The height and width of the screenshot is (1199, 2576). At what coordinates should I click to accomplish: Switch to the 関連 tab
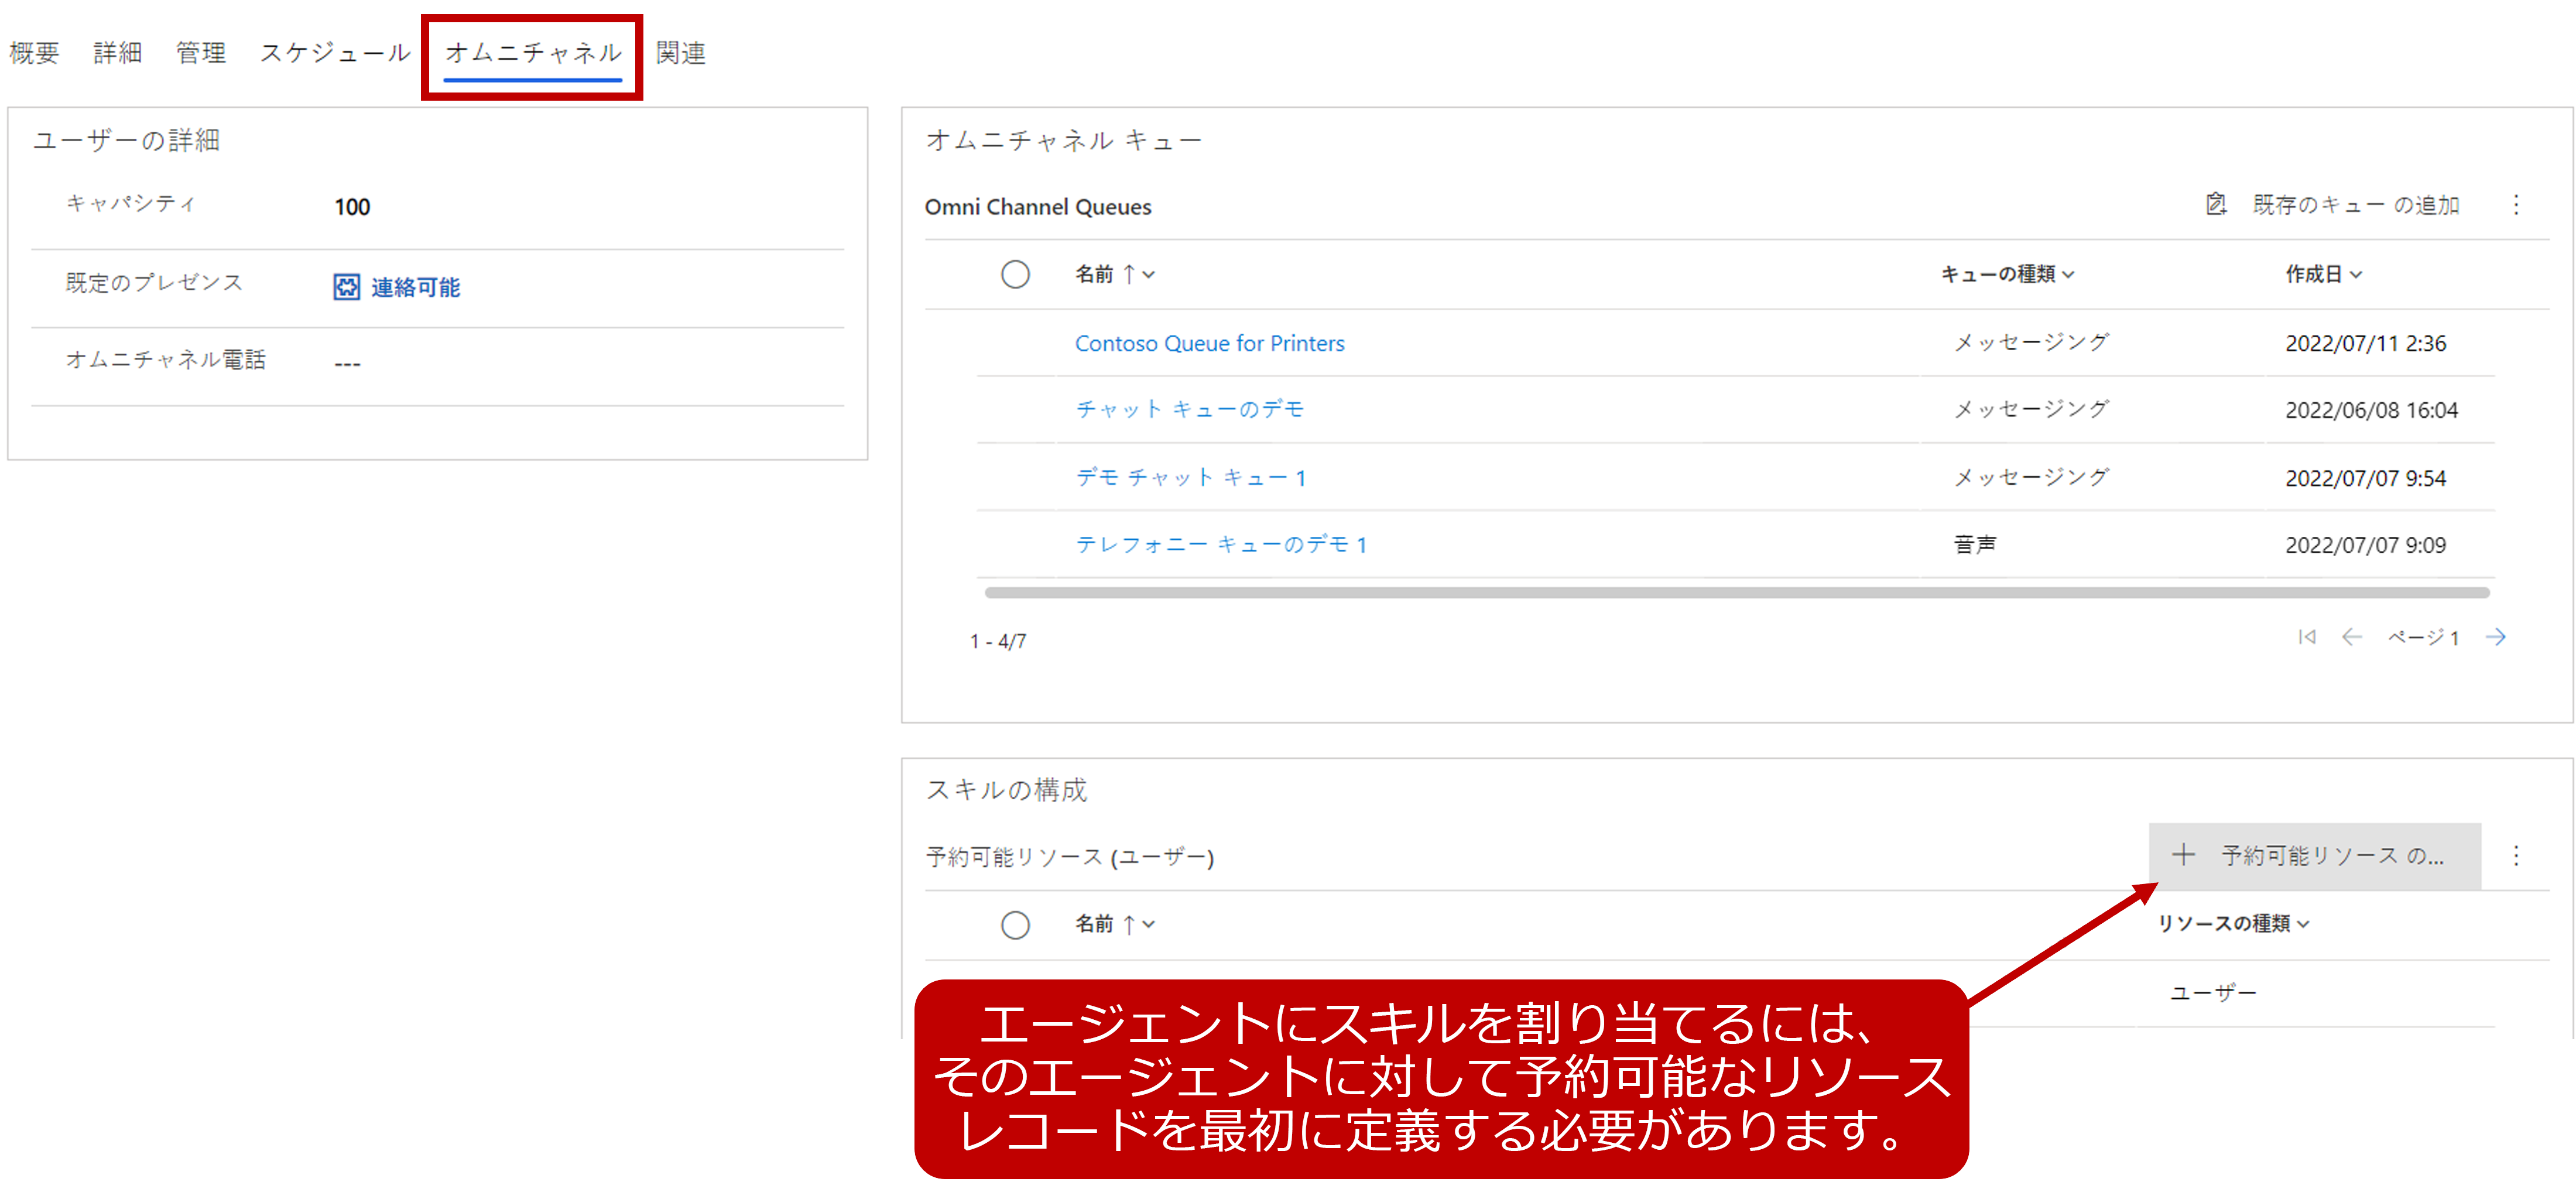point(681,53)
